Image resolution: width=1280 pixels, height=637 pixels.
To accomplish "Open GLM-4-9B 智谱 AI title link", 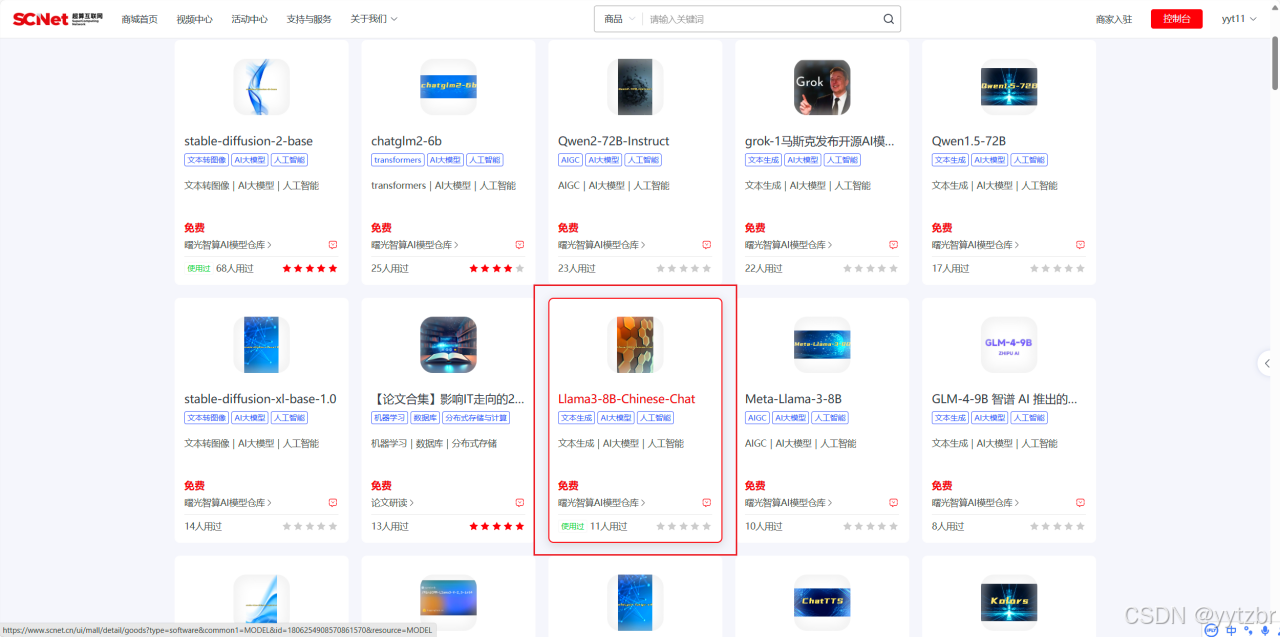I will (x=1004, y=399).
